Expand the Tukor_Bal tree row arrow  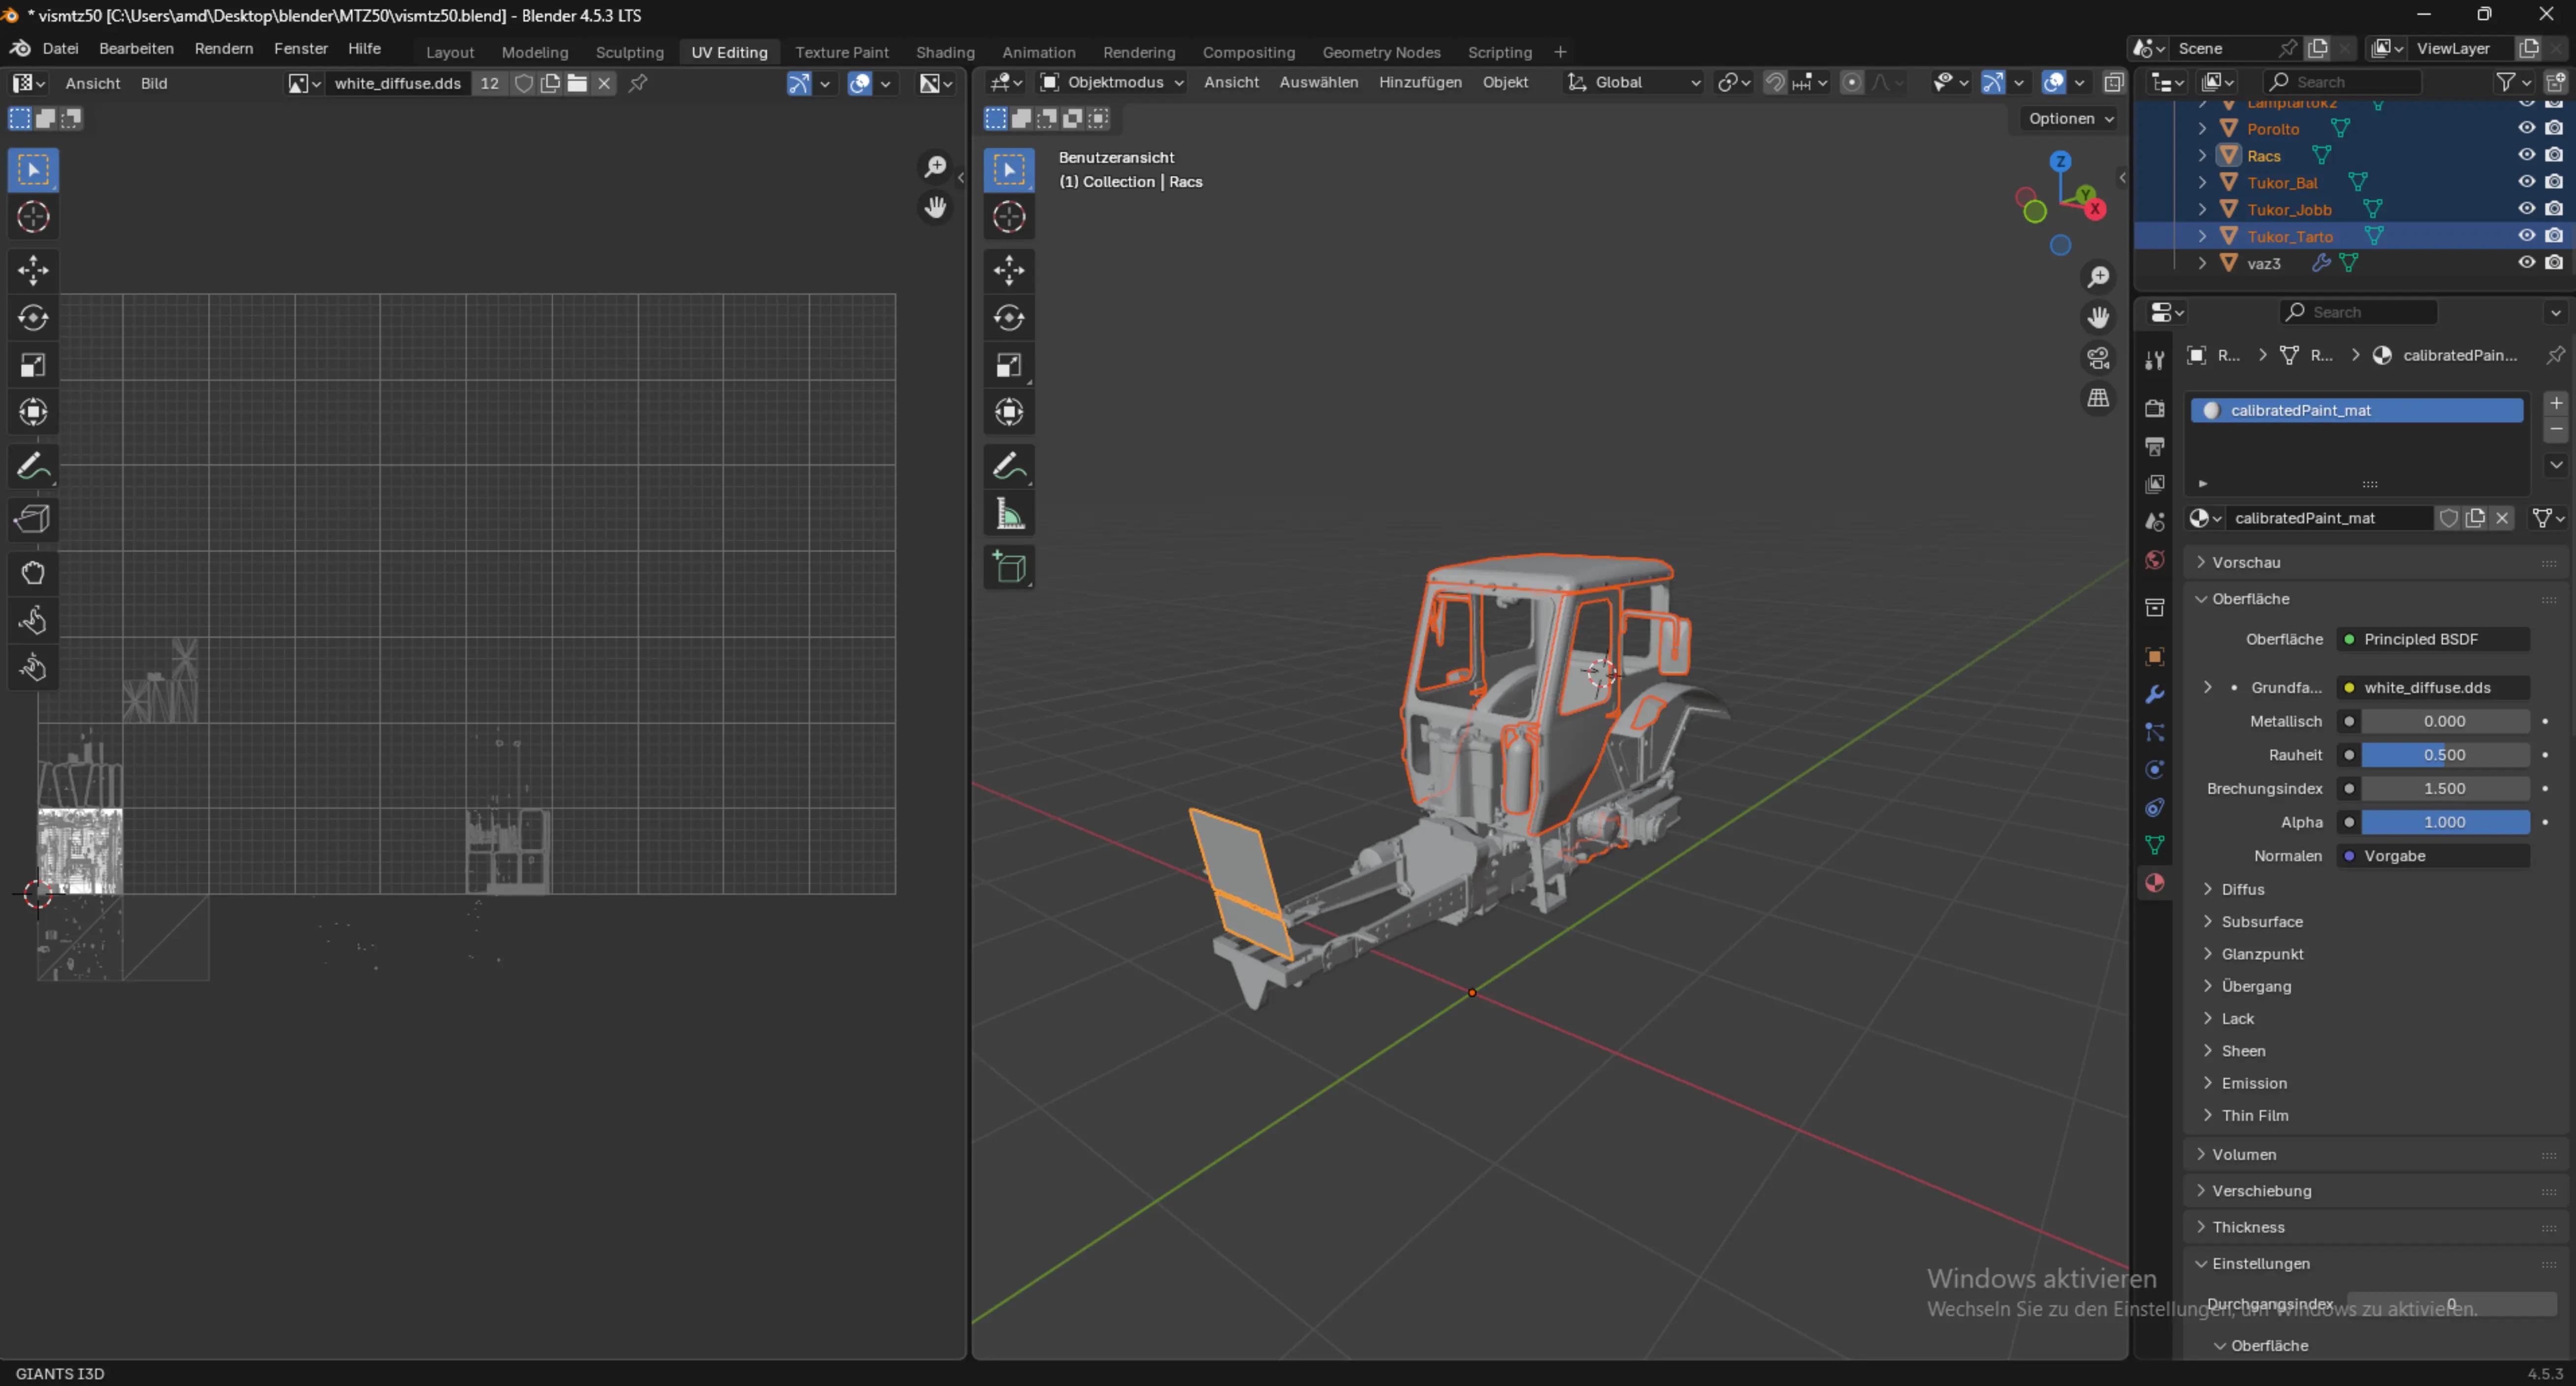pos(2202,182)
